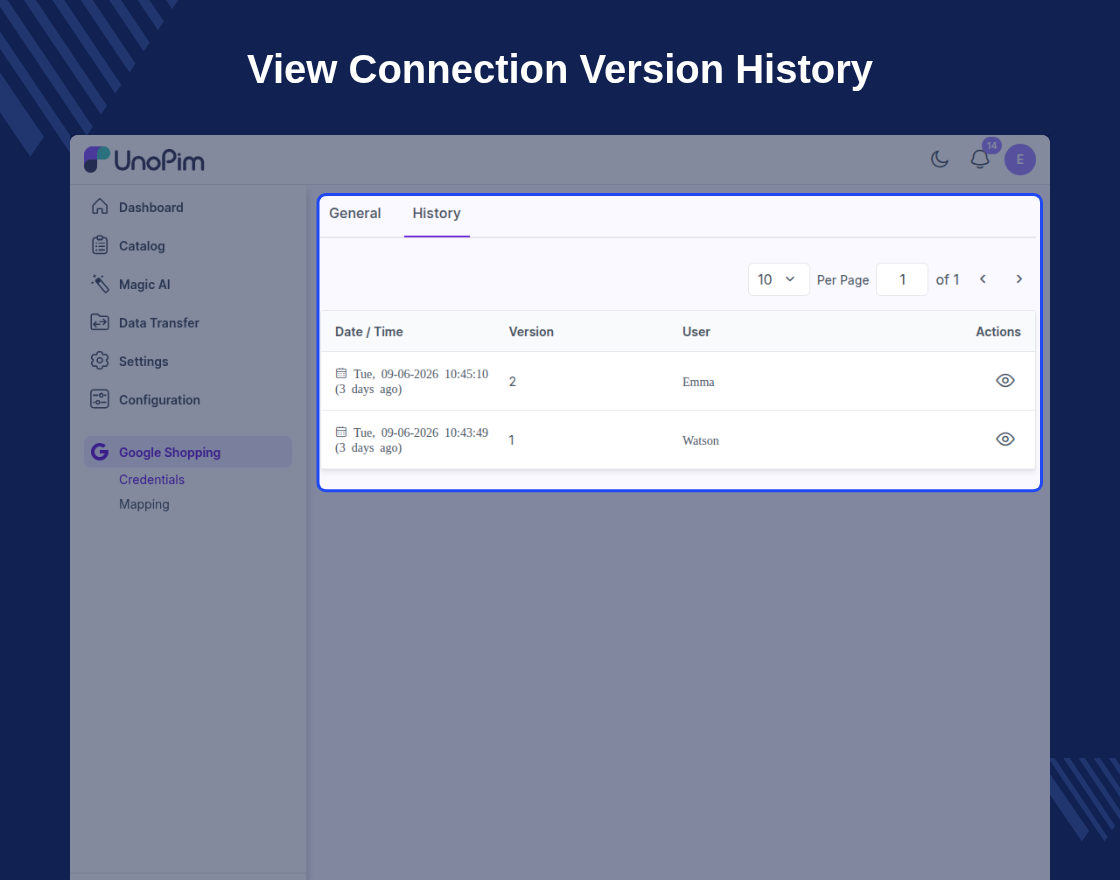Go to next page arrow
The height and width of the screenshot is (880, 1120).
point(1019,279)
